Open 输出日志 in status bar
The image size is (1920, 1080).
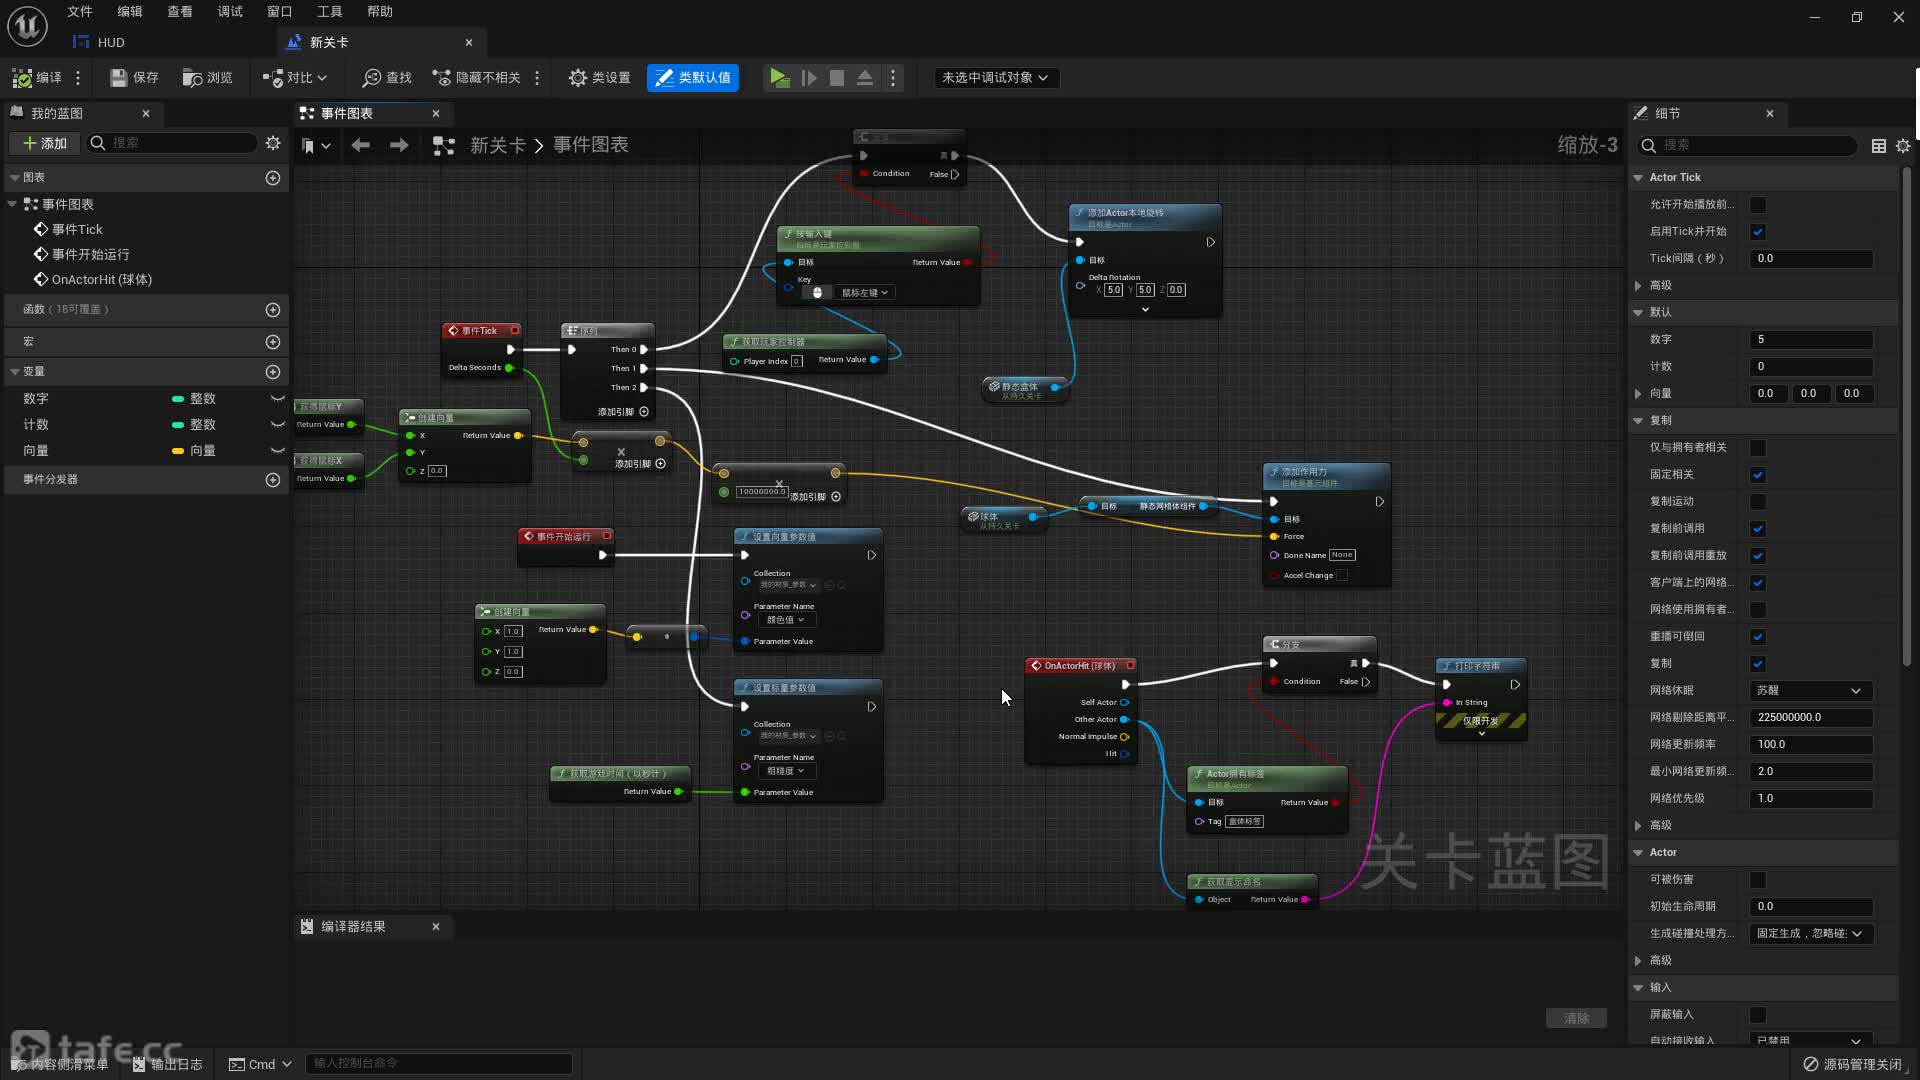pyautogui.click(x=167, y=1065)
